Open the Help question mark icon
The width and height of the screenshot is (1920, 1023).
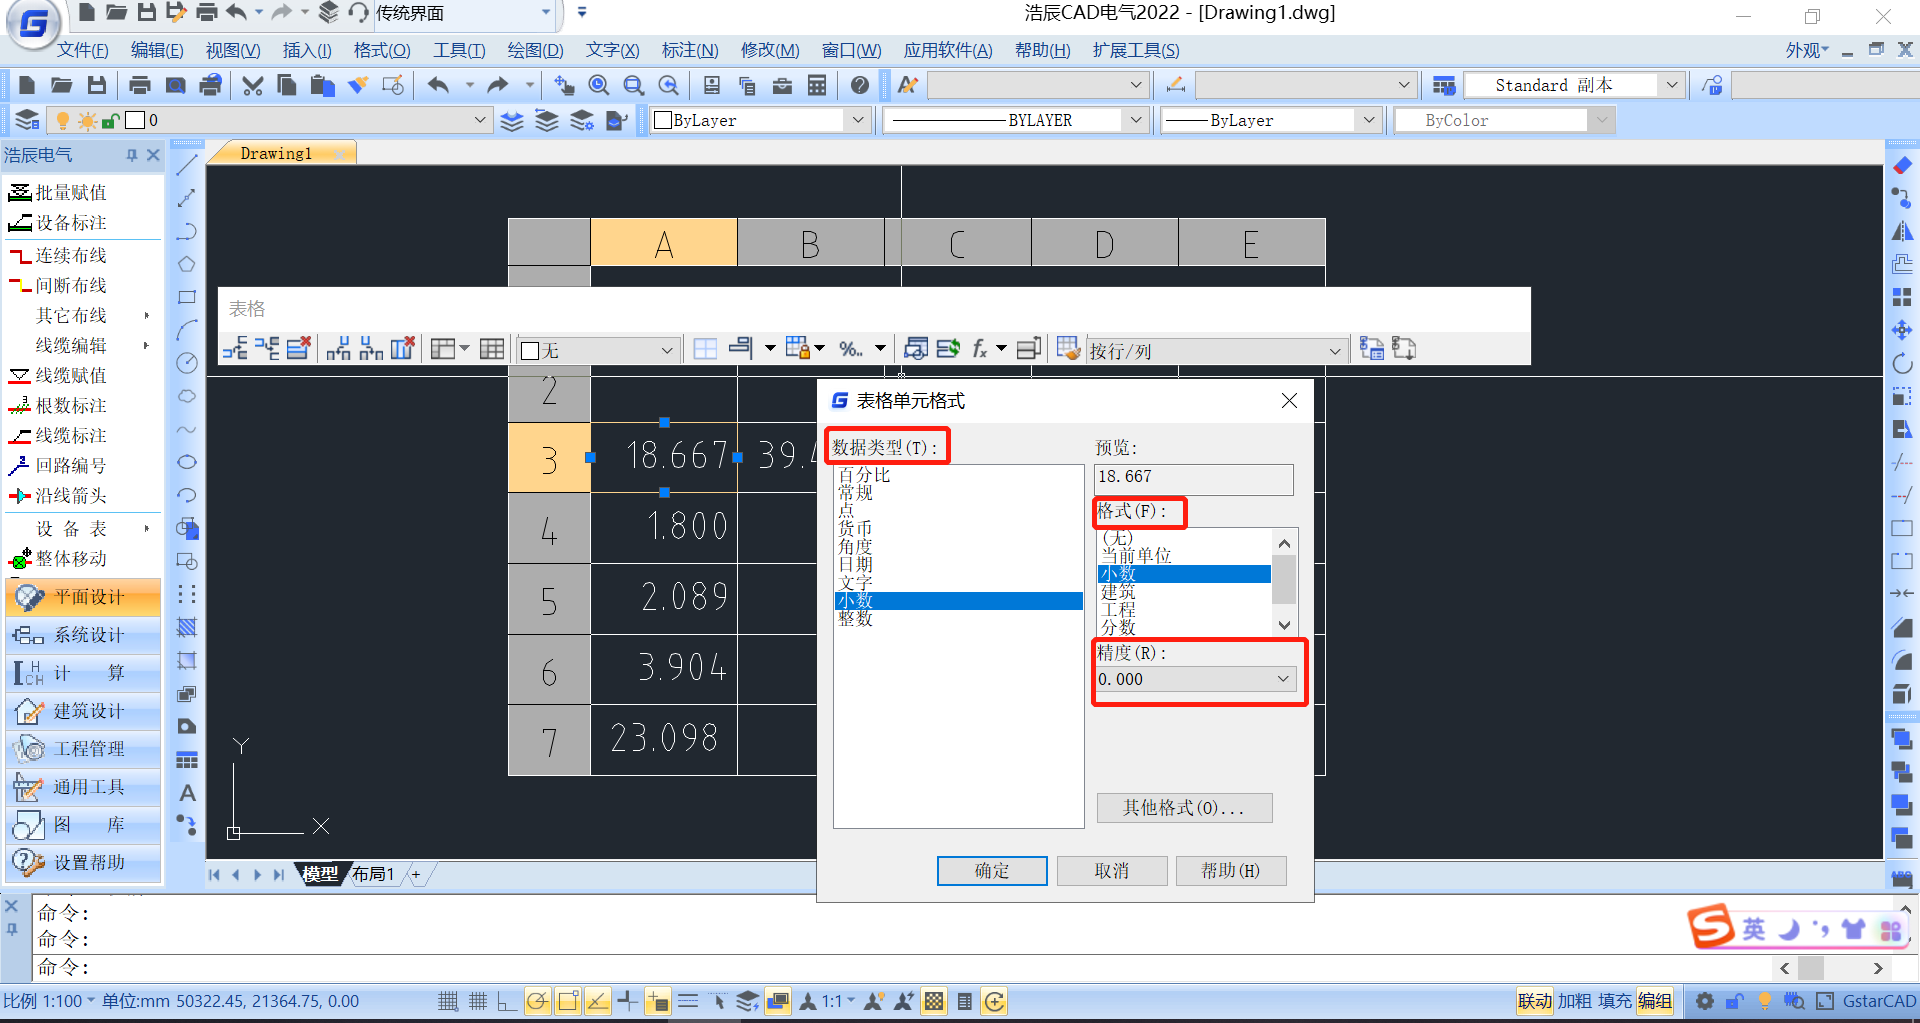859,86
